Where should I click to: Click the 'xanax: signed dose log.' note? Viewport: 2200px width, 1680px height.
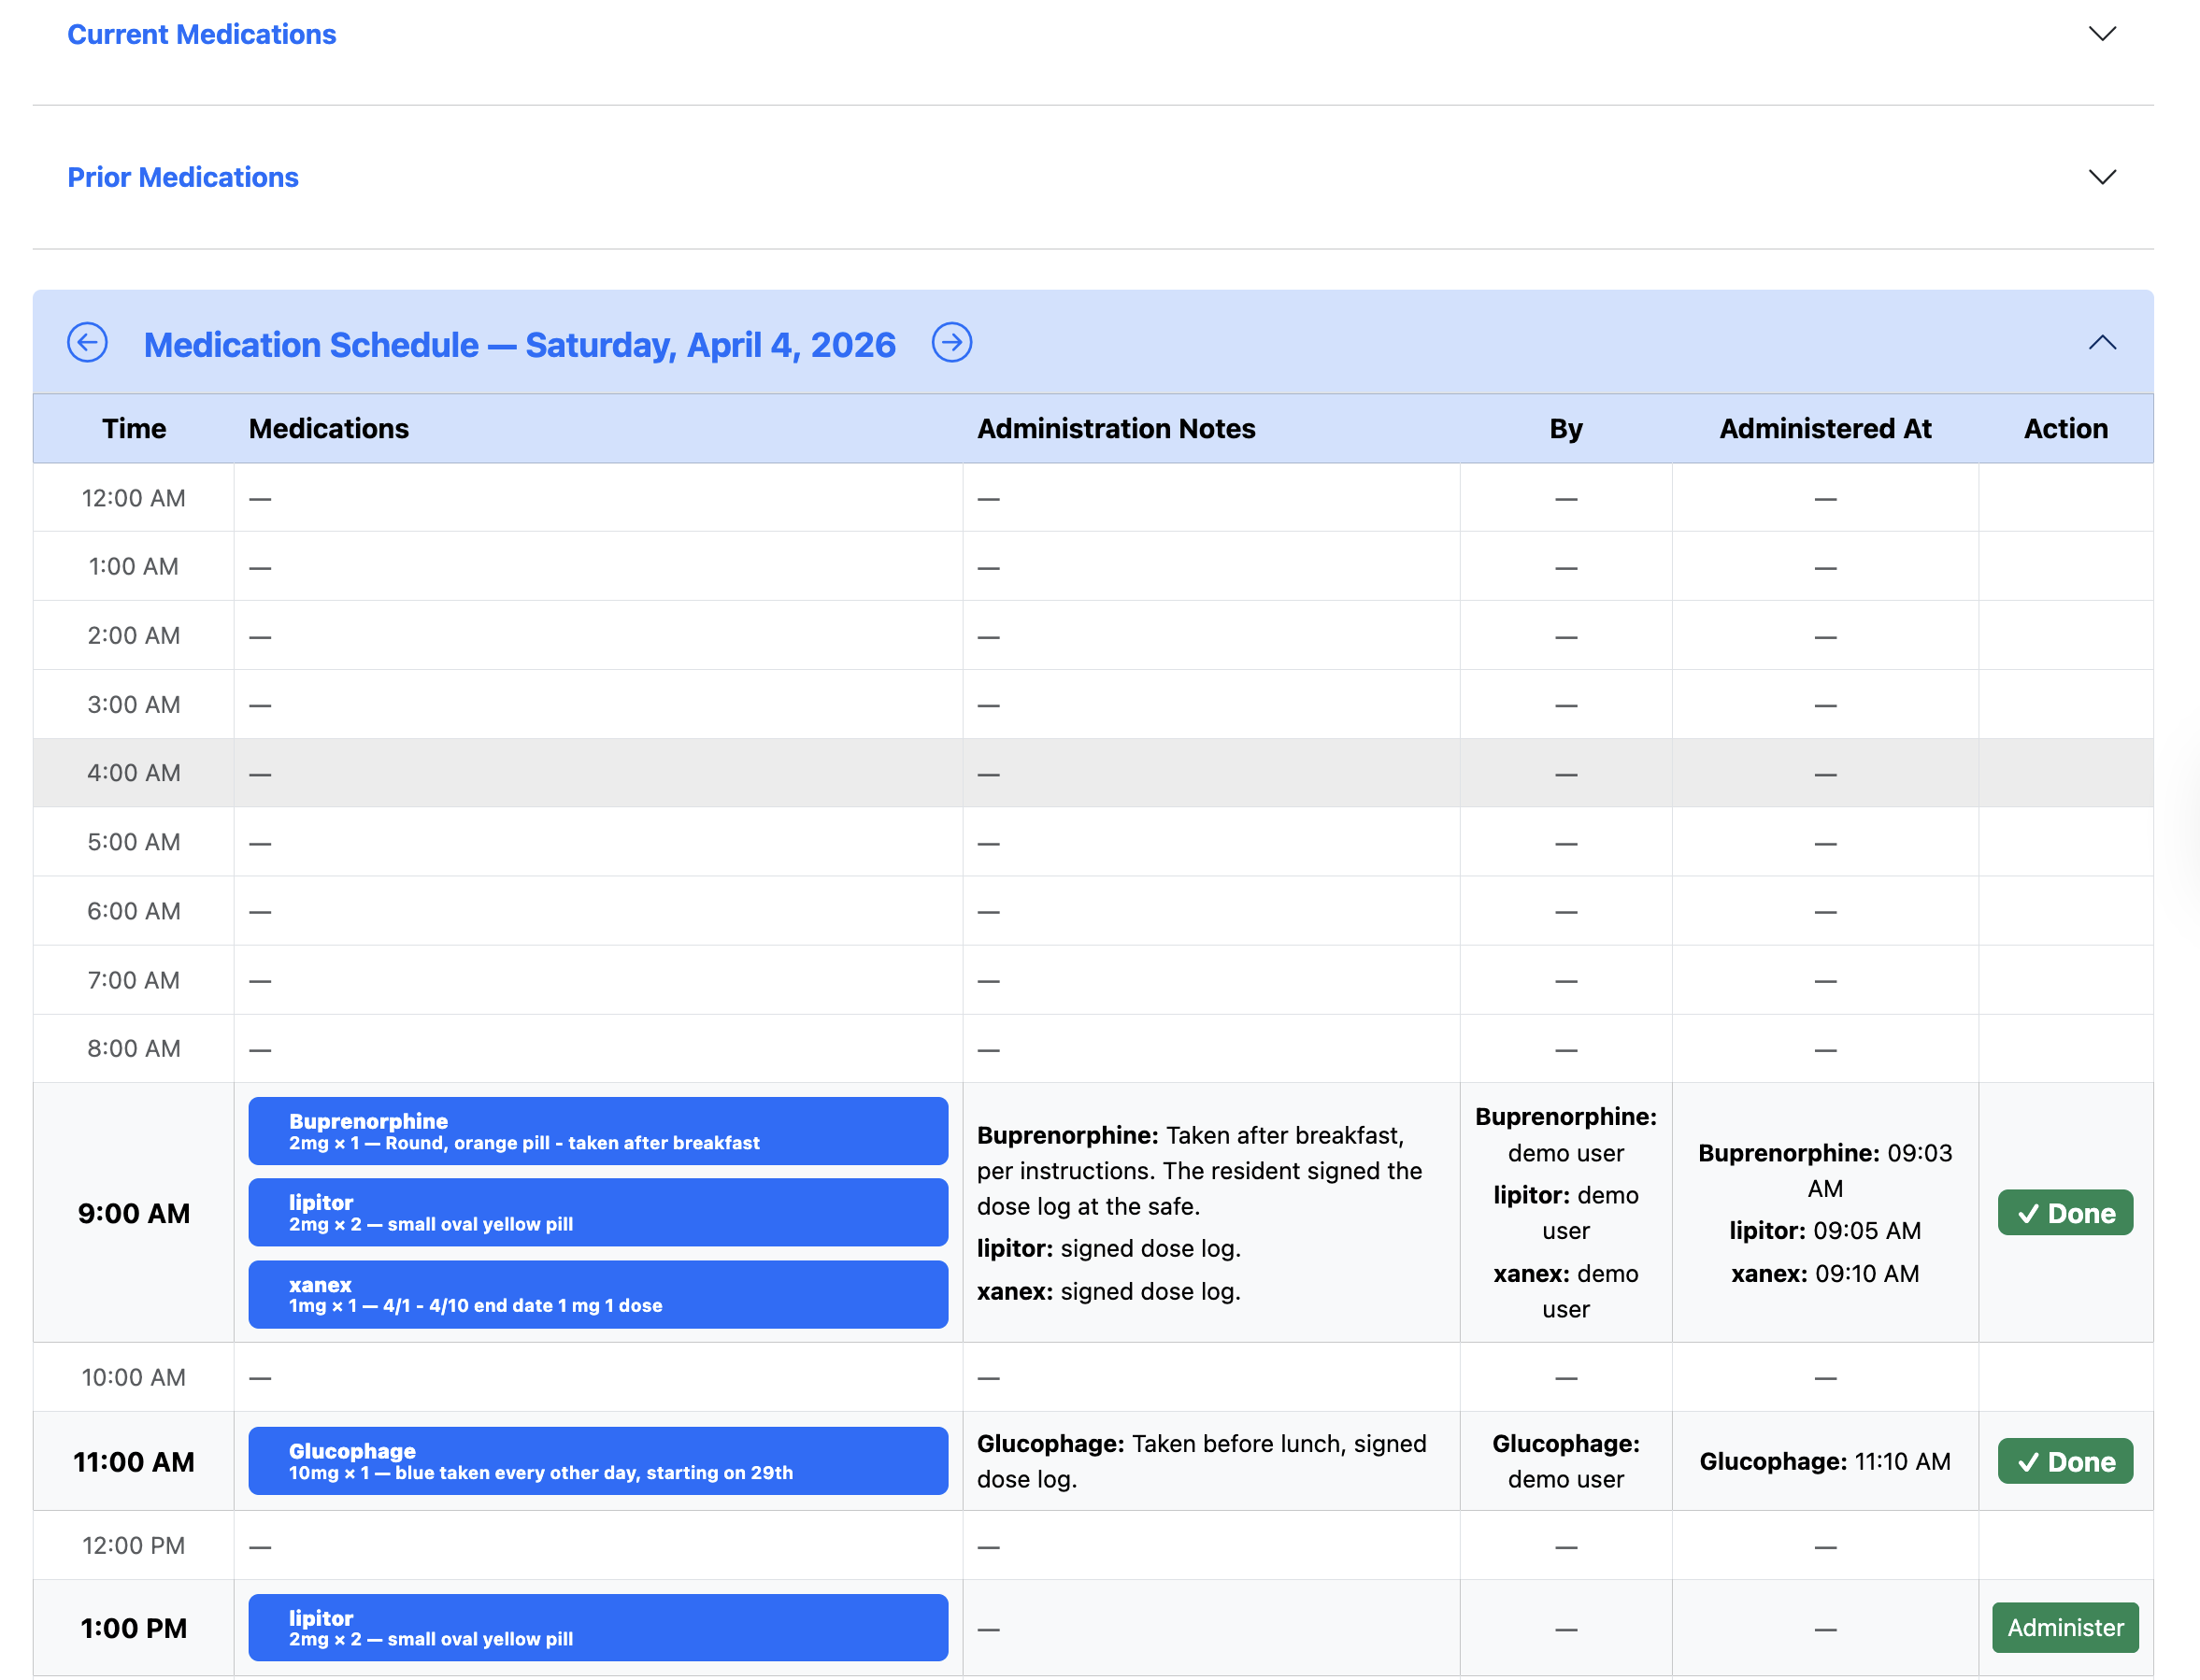click(1108, 1291)
